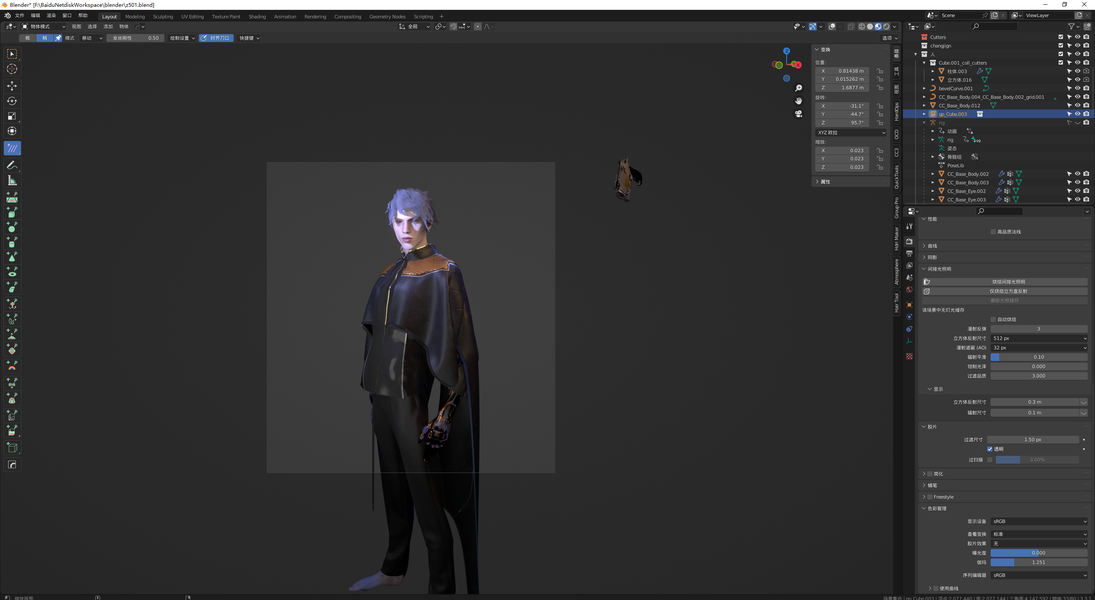
Task: Open the 文件 menu
Action: pos(19,15)
